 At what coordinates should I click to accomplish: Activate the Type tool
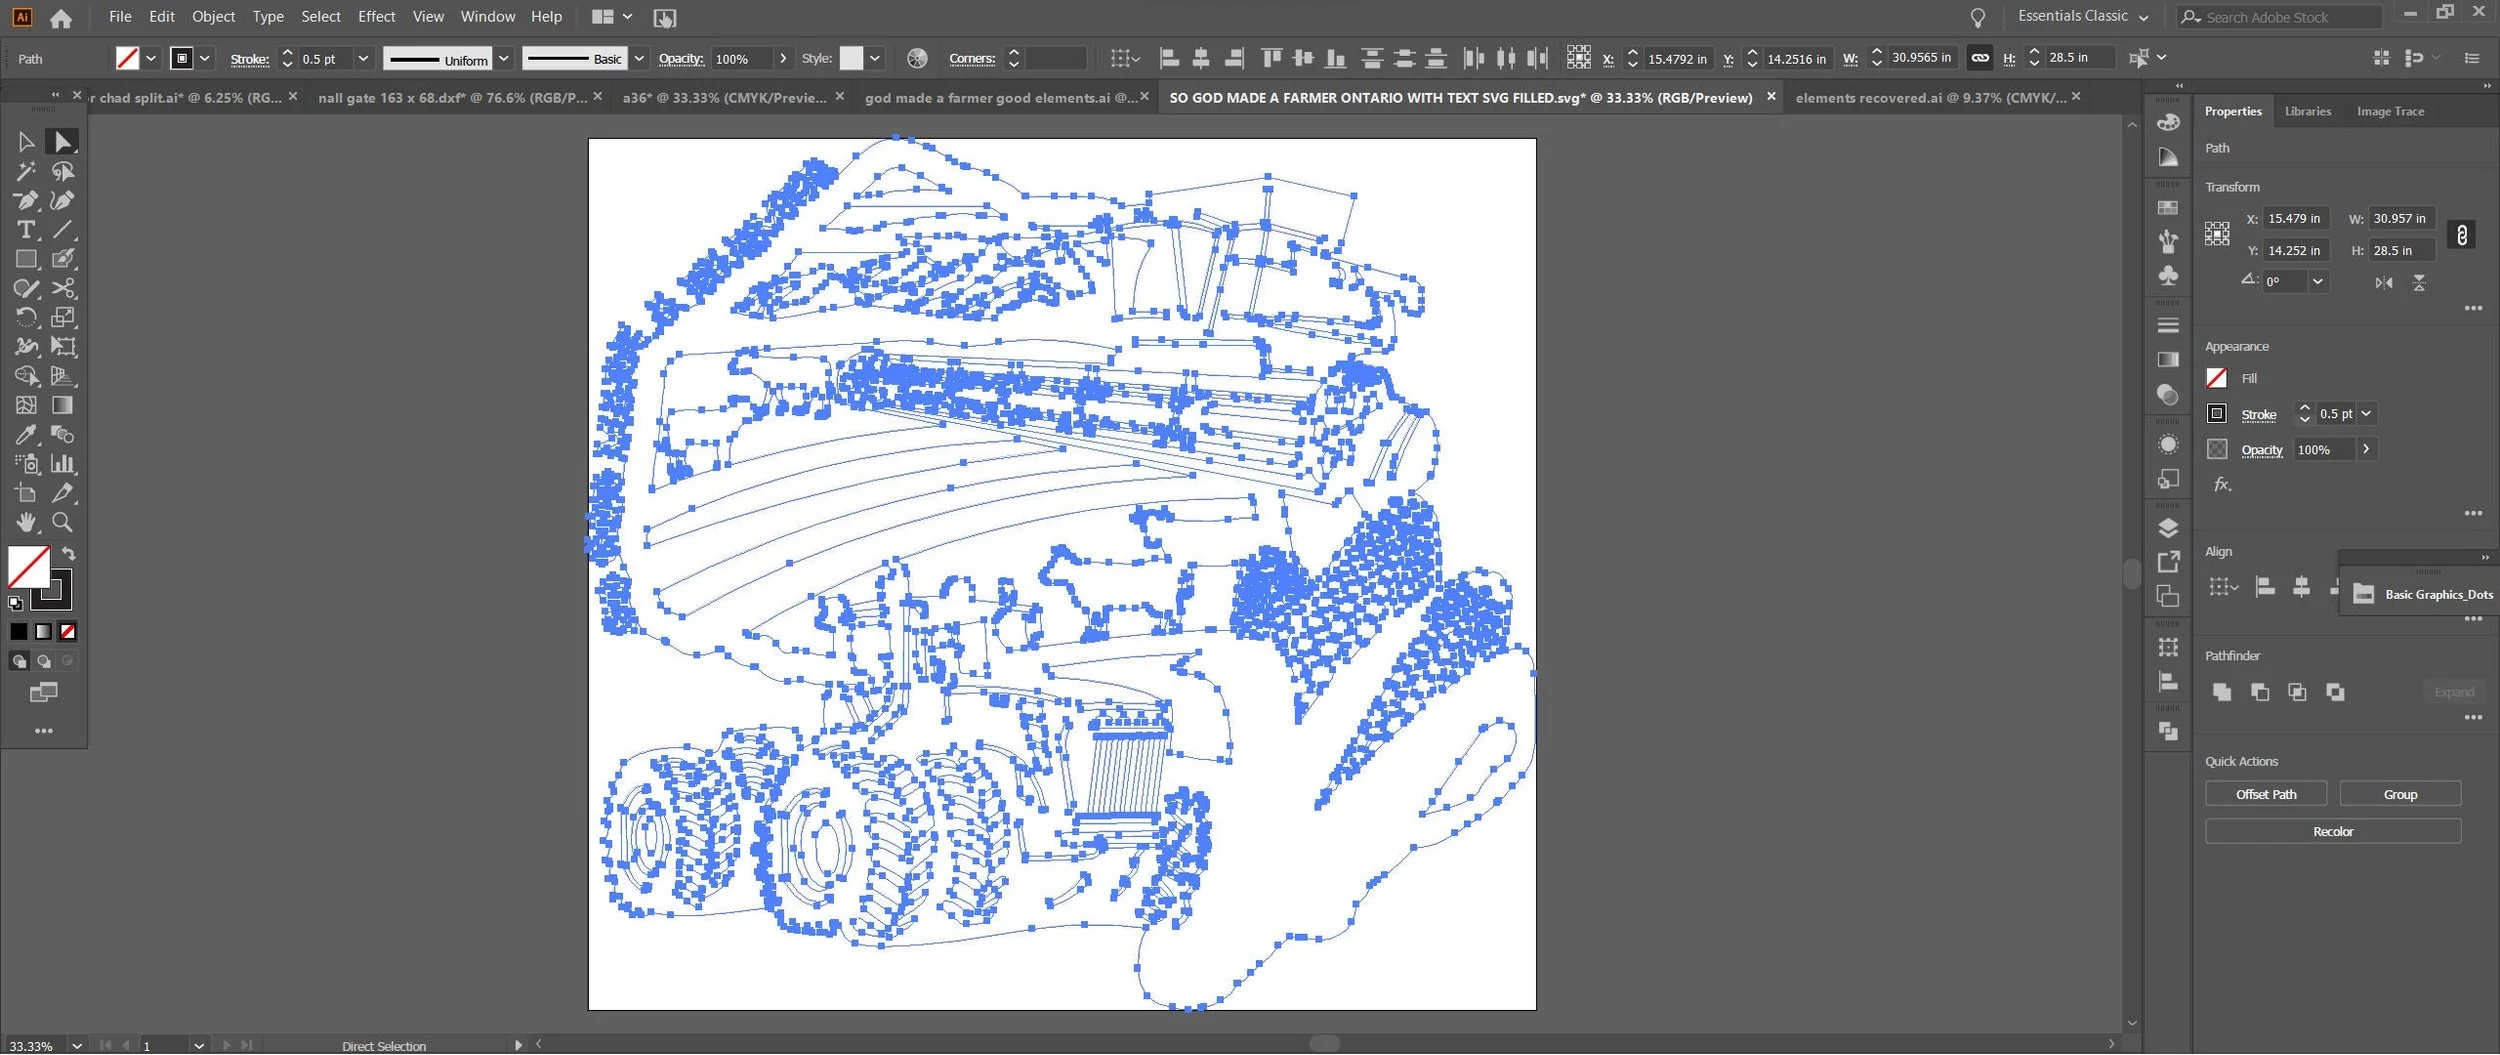point(26,230)
